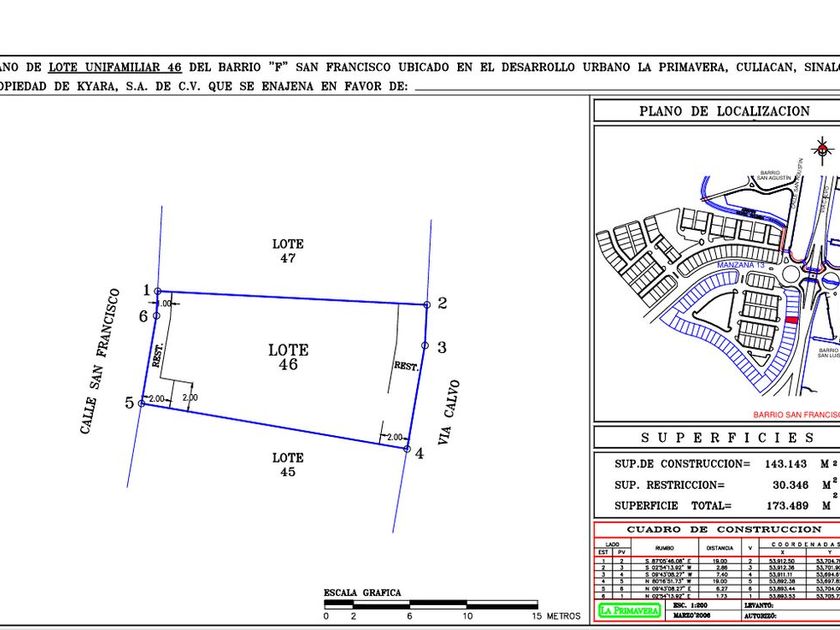Click 'SUPERFICIE TOTAL=' label
840x630 pixels.
(x=673, y=506)
